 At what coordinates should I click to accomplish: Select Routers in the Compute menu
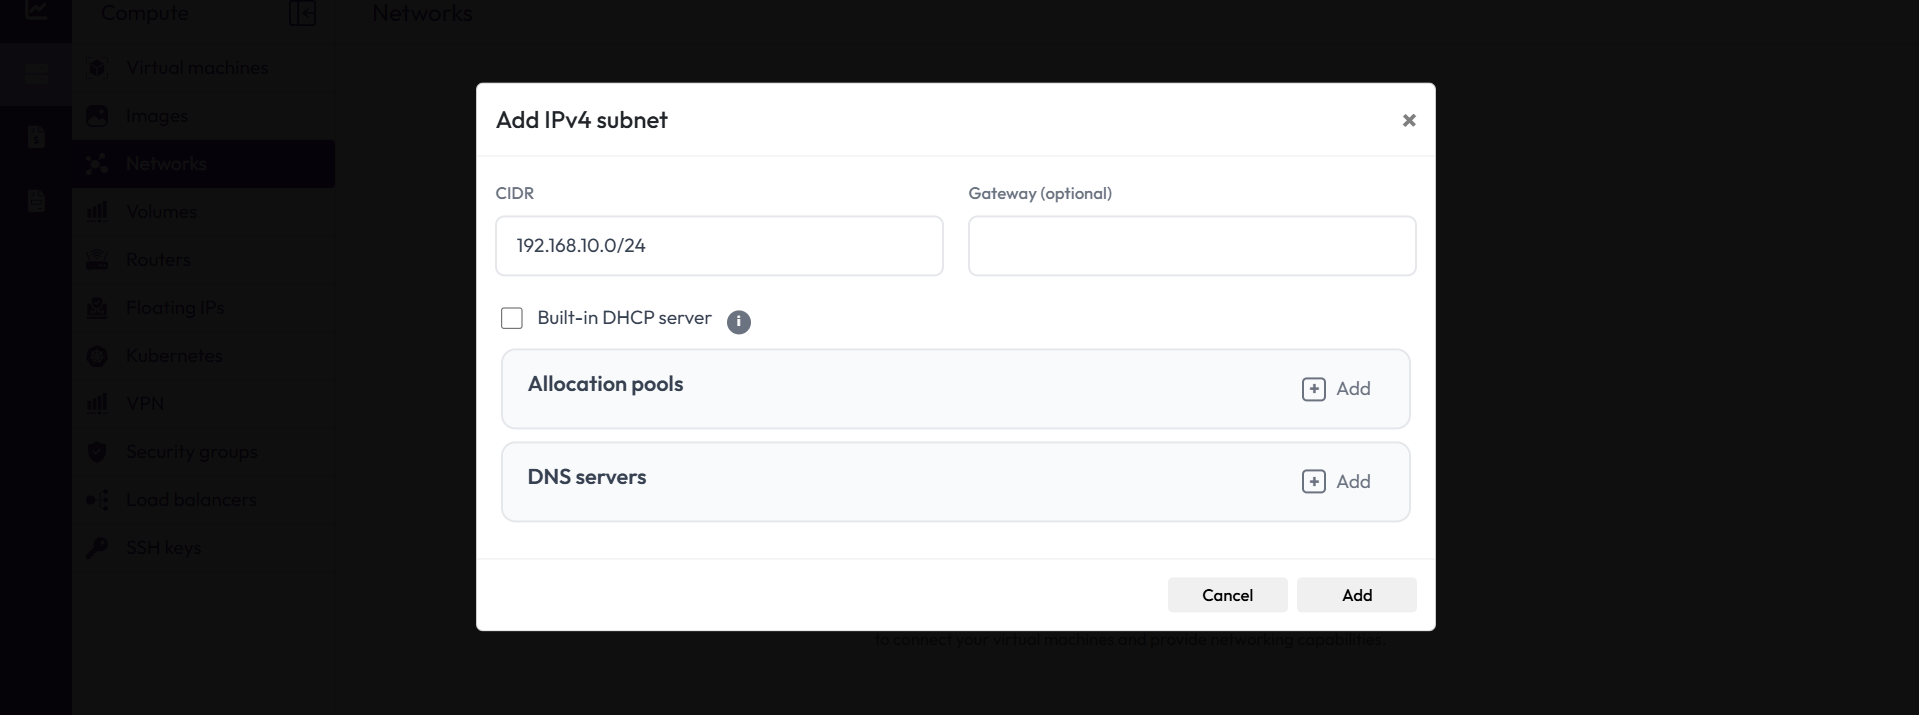click(x=158, y=260)
